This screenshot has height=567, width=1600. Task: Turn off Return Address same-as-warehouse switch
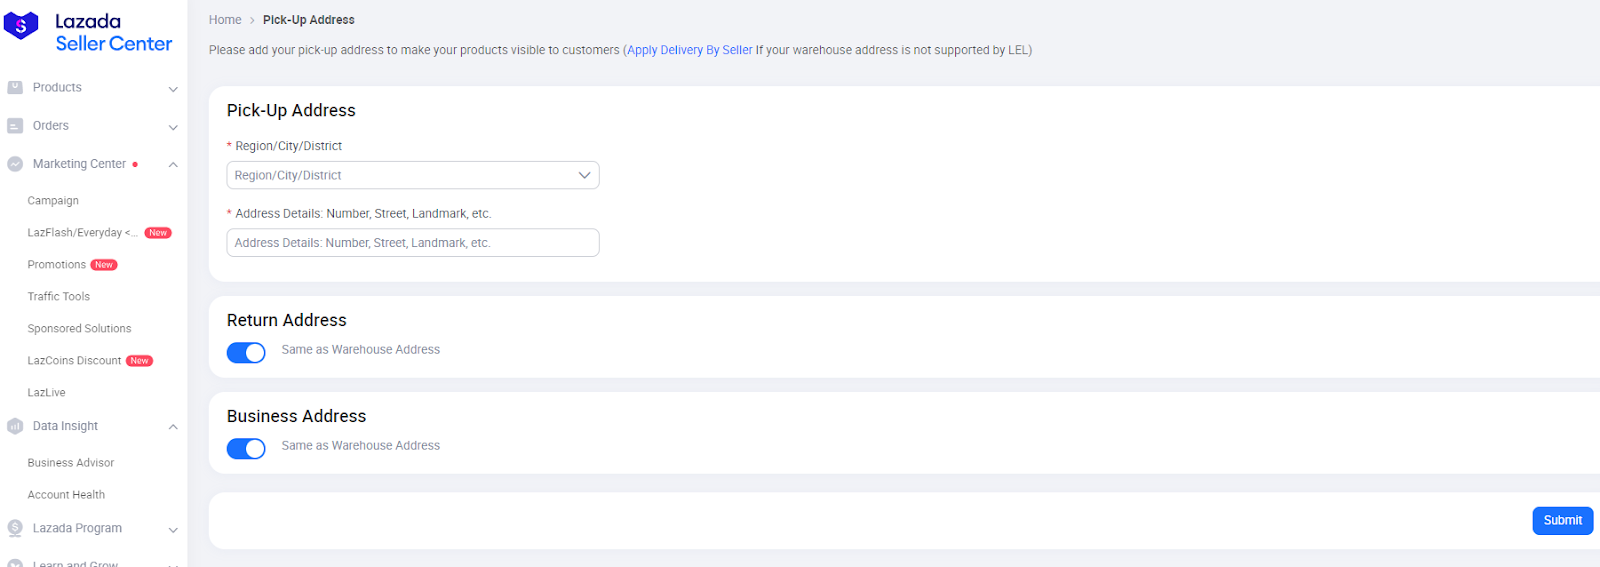[x=246, y=352]
